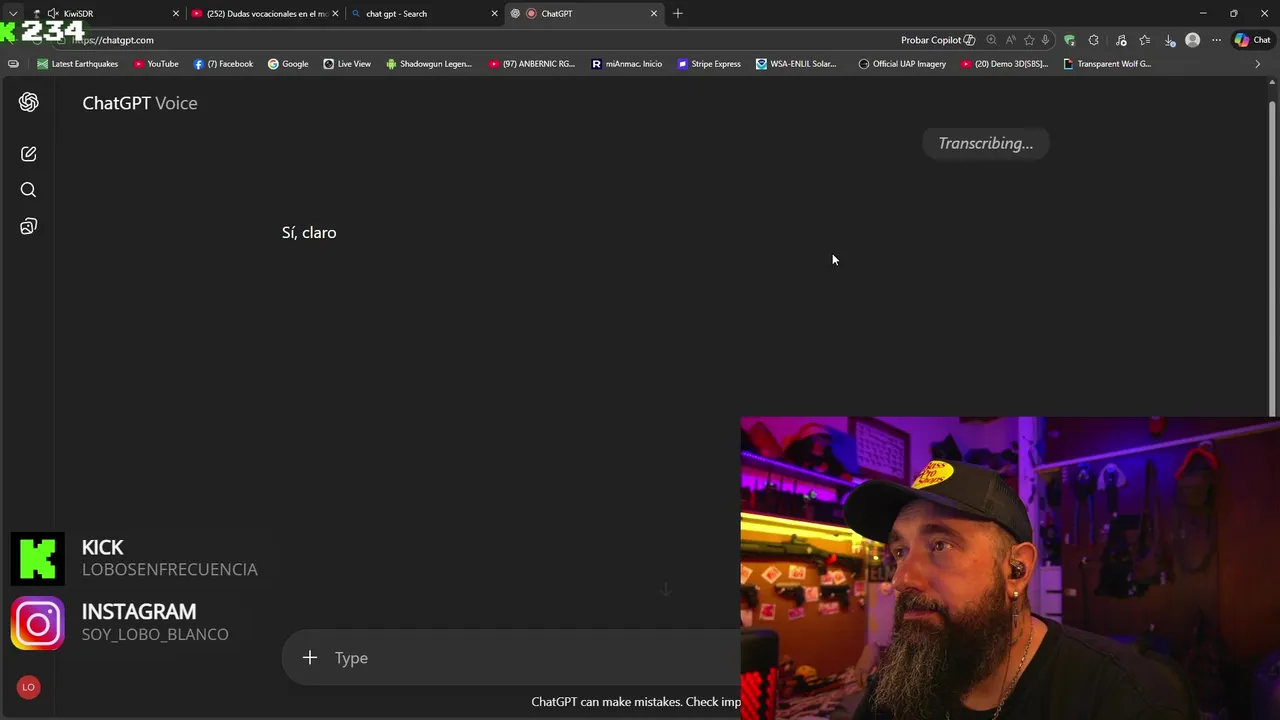The width and height of the screenshot is (1280, 720).
Task: Open the Live View bookmark
Action: [347, 64]
